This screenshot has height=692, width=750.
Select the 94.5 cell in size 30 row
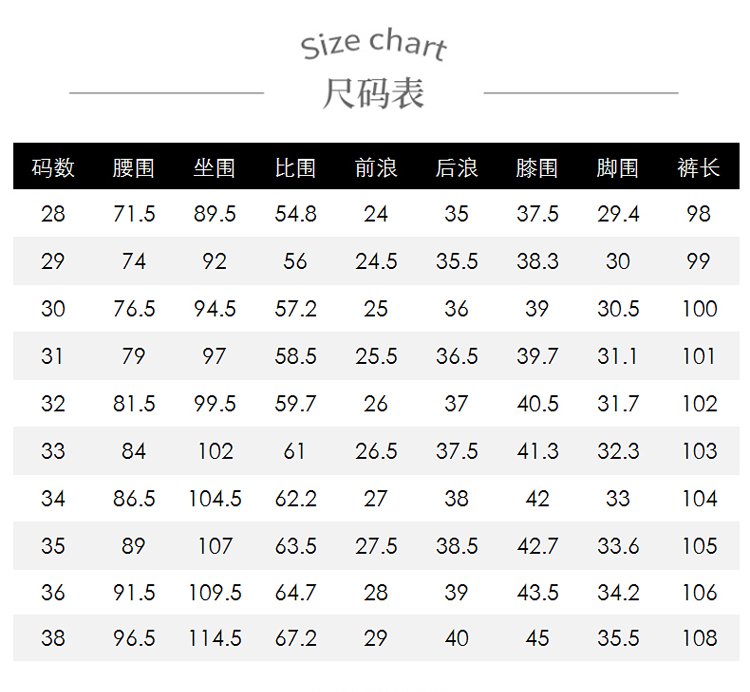214,309
